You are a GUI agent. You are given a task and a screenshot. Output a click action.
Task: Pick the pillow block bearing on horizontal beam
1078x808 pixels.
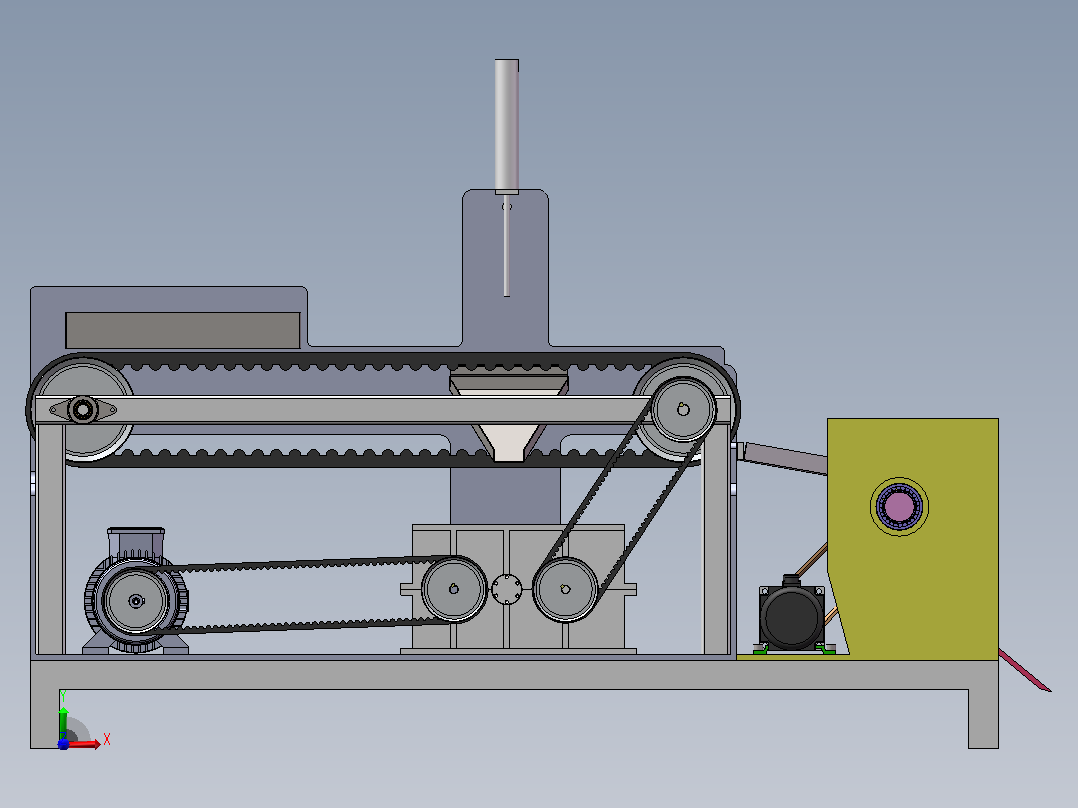pyautogui.click(x=82, y=410)
